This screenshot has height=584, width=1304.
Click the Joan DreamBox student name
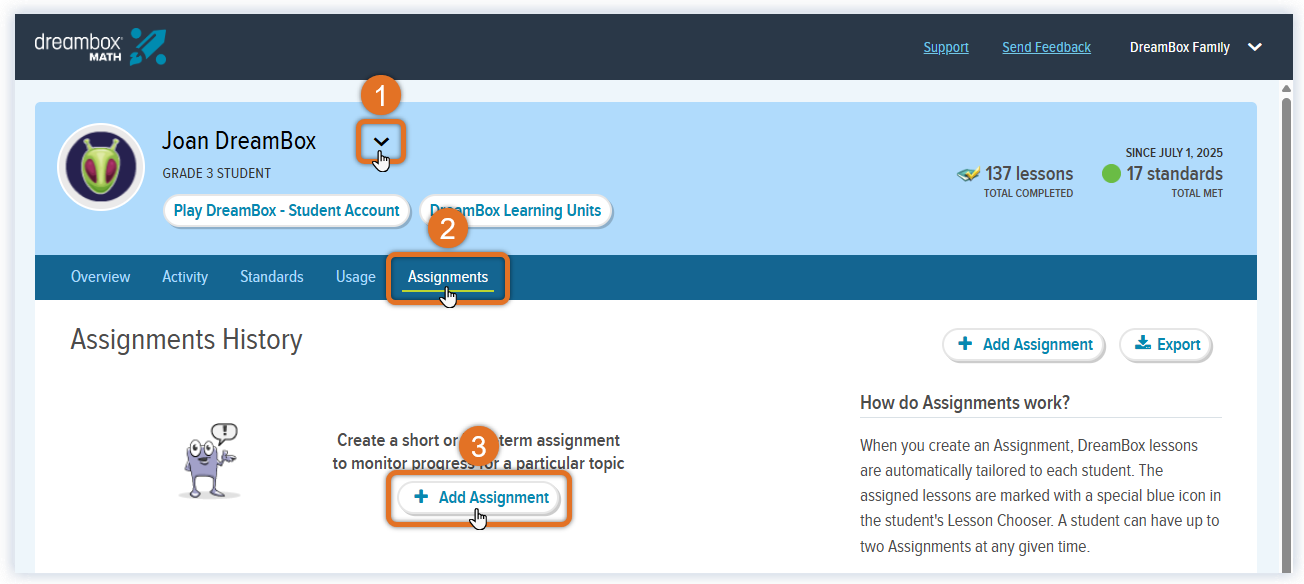(x=239, y=141)
